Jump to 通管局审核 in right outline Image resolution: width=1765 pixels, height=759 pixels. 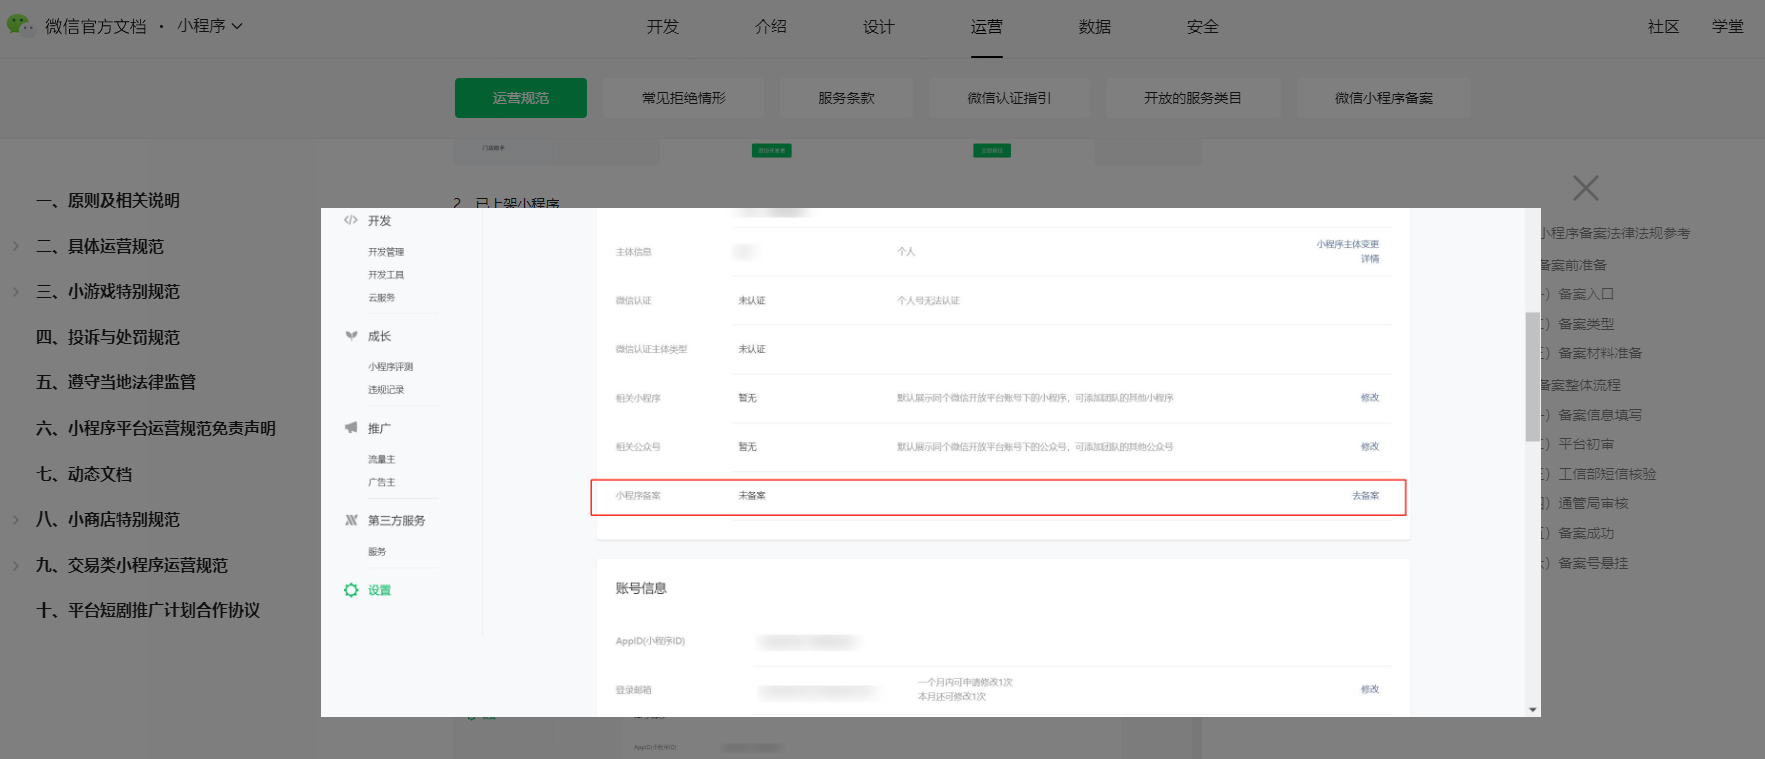click(x=1593, y=504)
